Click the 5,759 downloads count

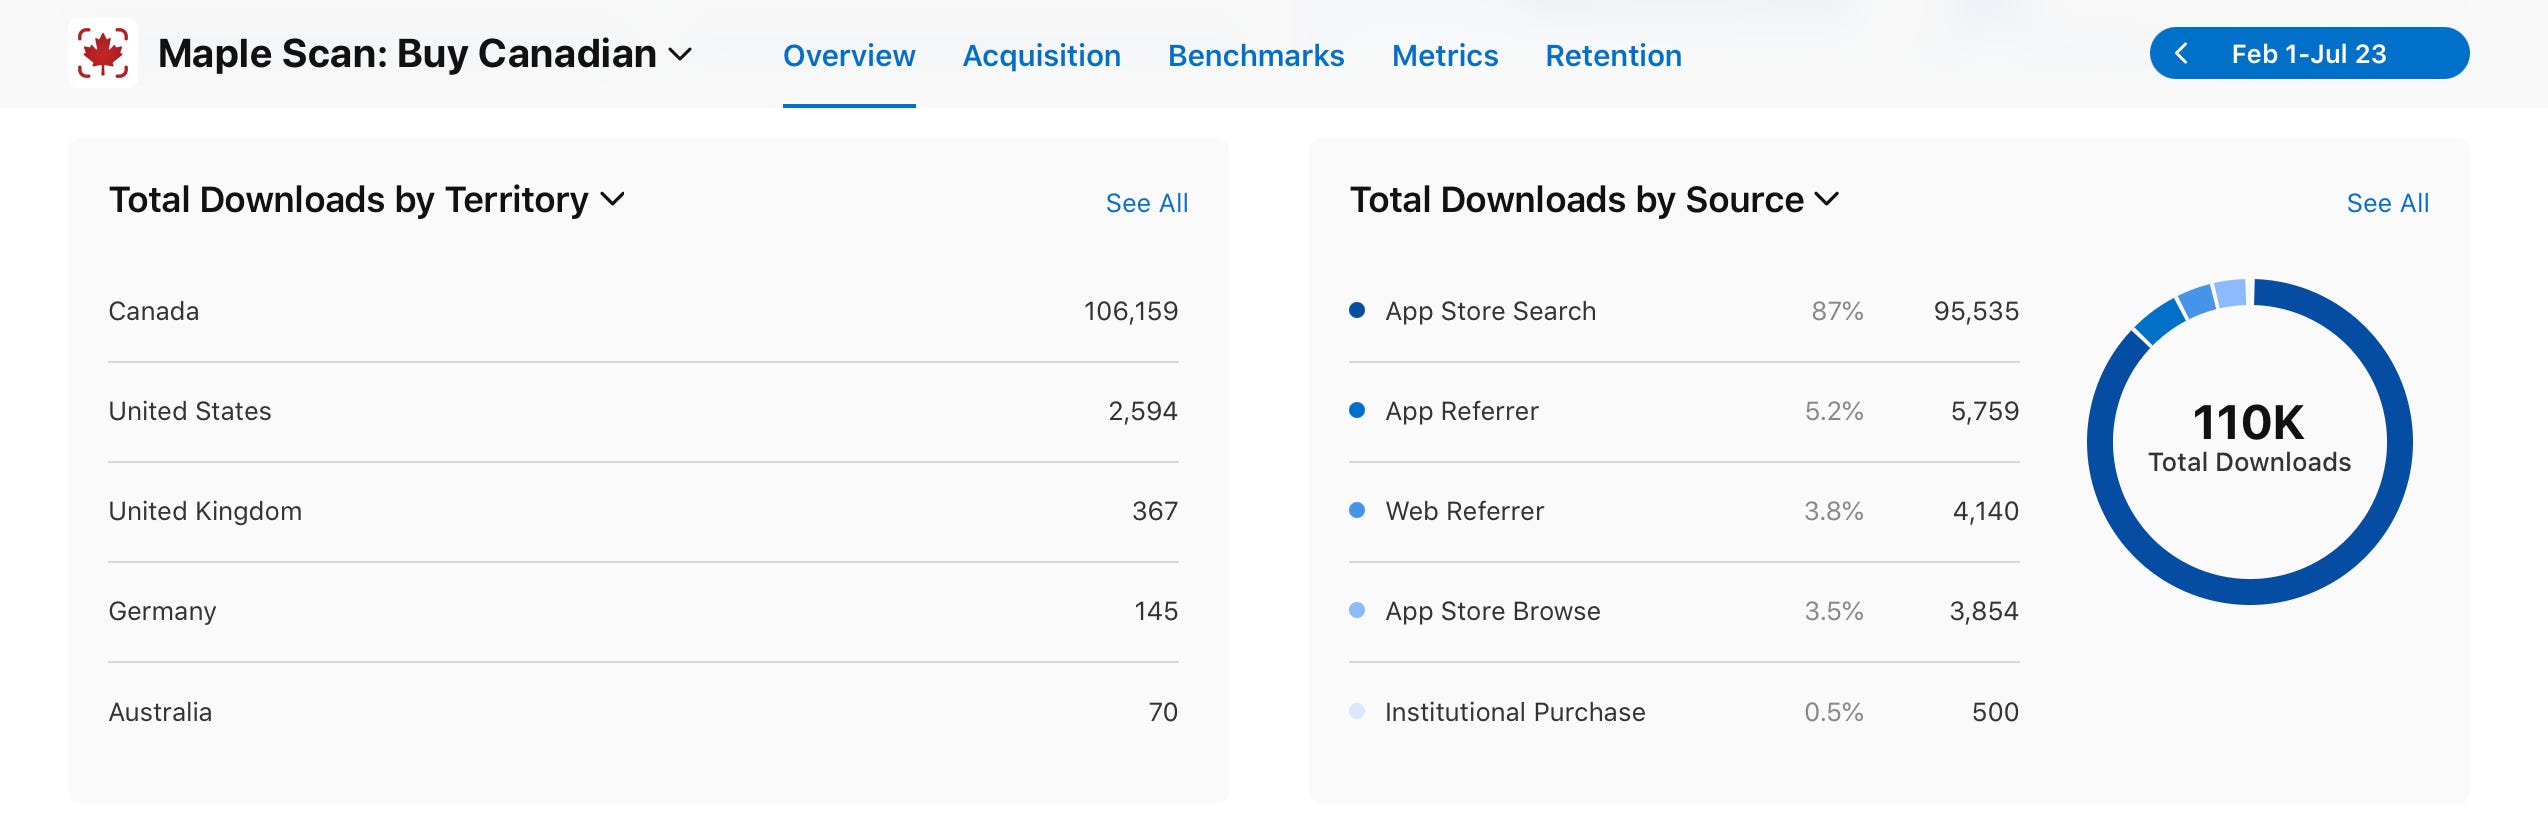point(1984,411)
